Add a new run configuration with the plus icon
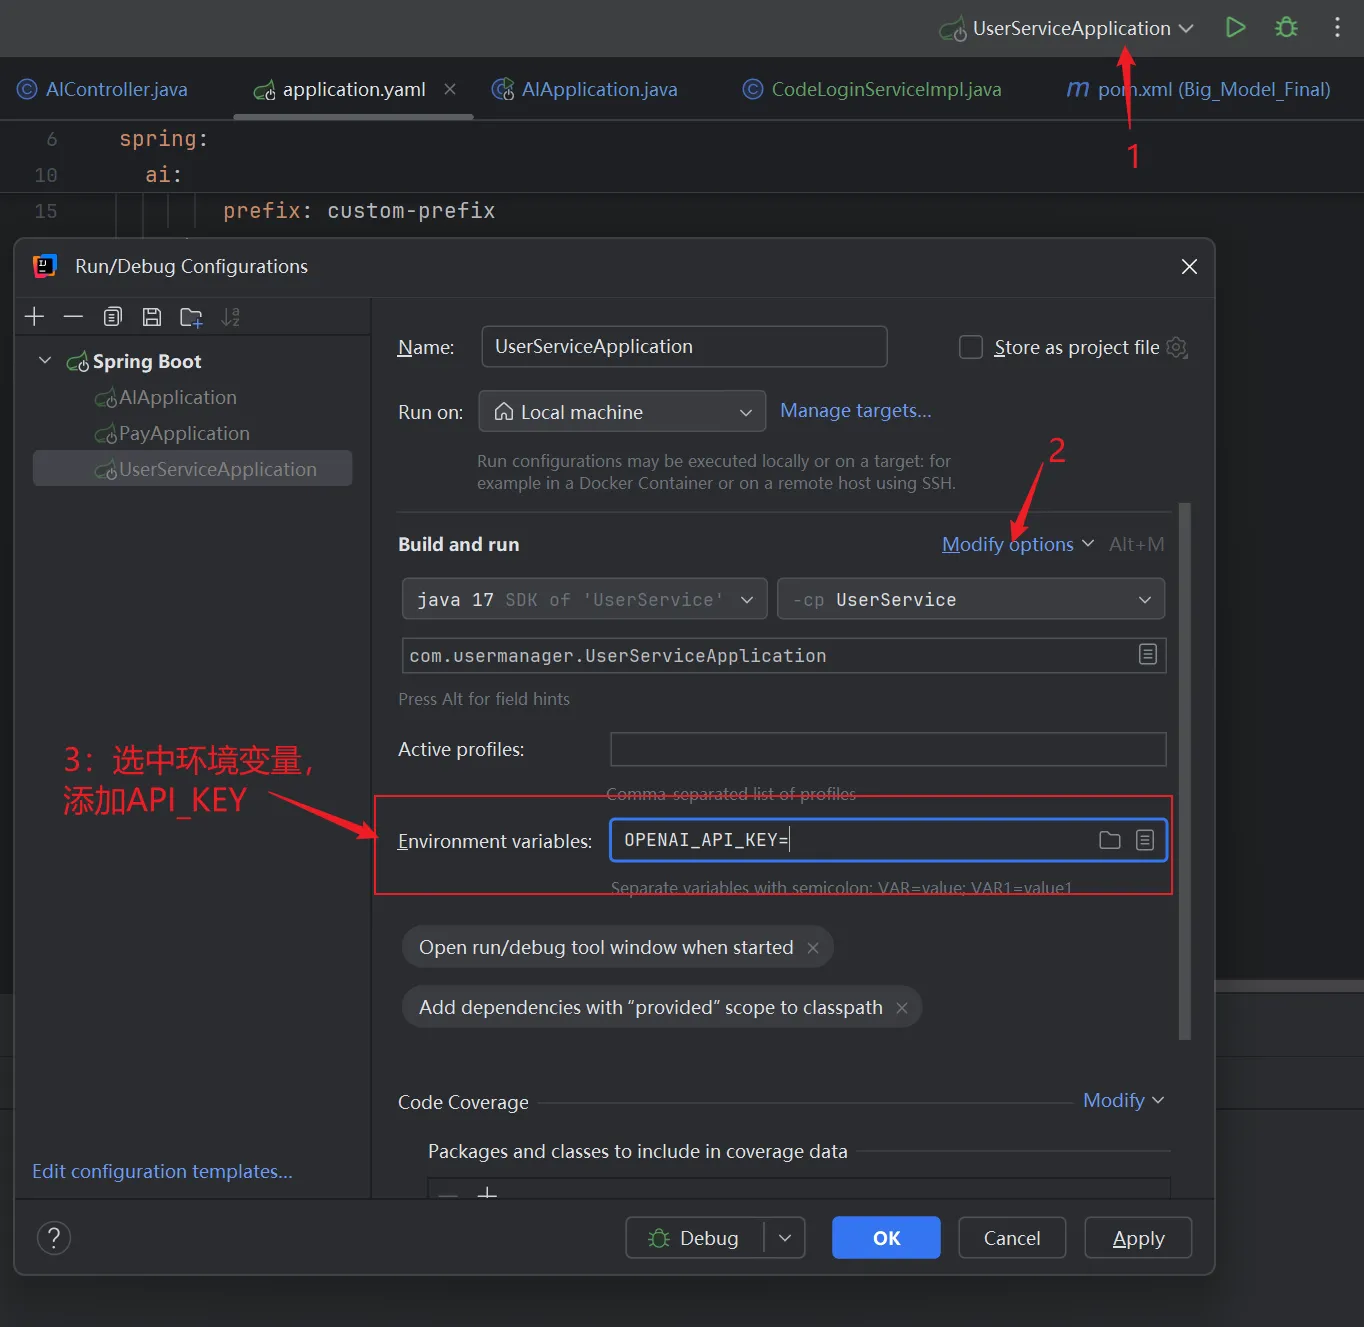1364x1327 pixels. (34, 316)
